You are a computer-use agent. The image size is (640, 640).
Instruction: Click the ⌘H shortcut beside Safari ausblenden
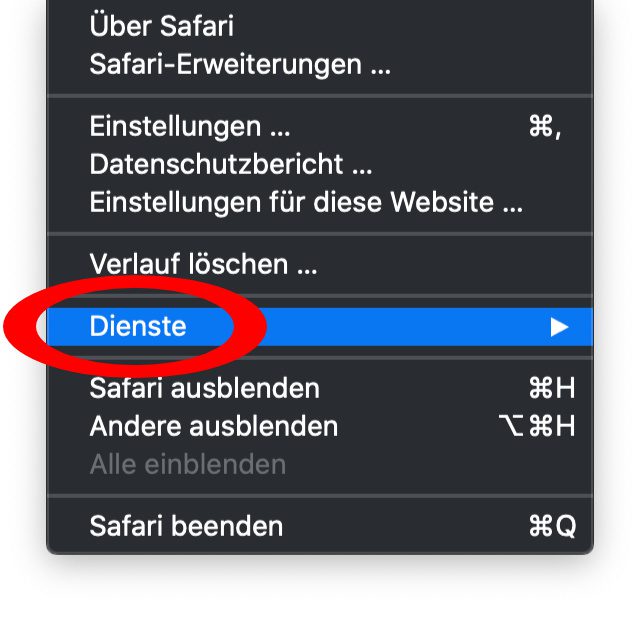click(551, 388)
